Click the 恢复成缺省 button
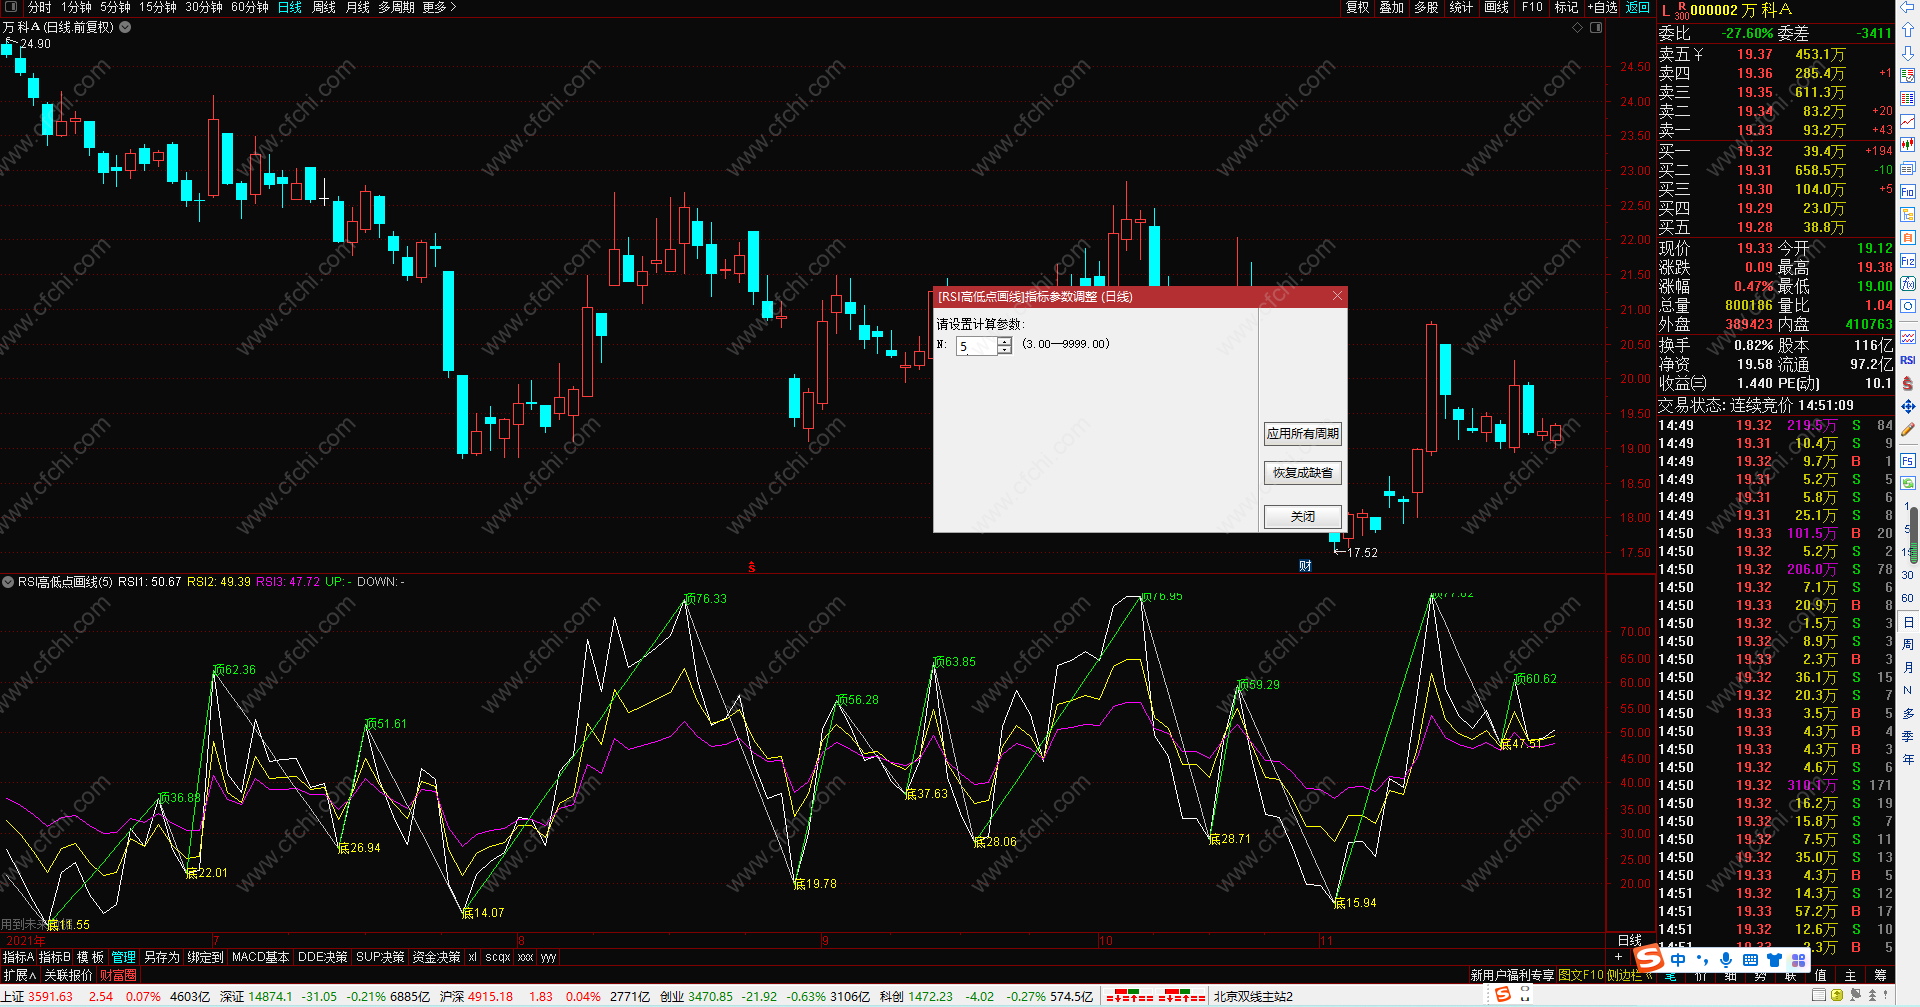The image size is (1920, 1007). click(1302, 473)
